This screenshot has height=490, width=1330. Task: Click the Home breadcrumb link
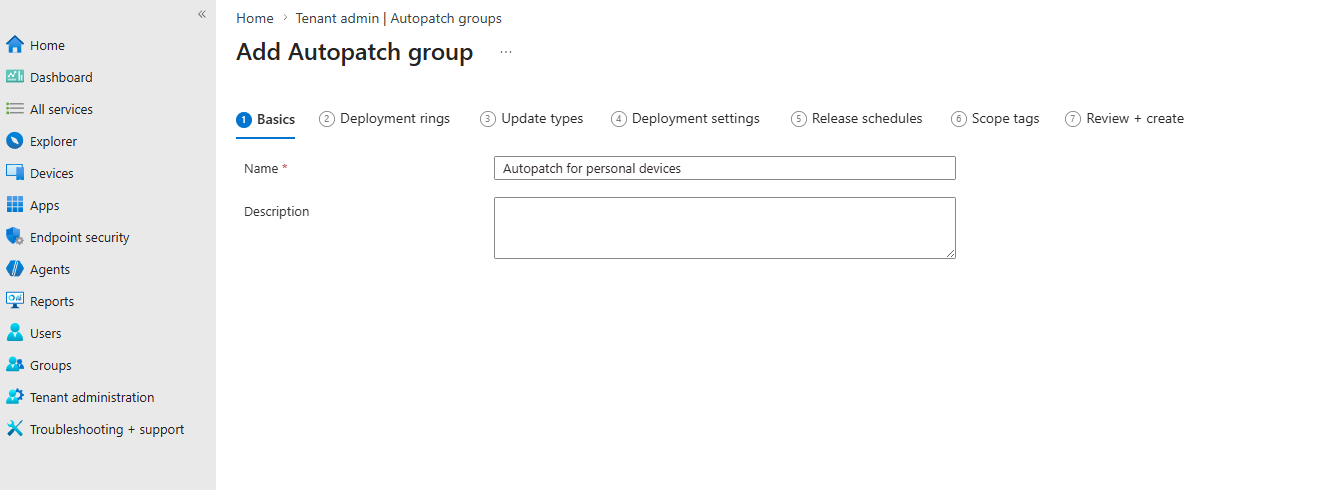click(x=255, y=18)
